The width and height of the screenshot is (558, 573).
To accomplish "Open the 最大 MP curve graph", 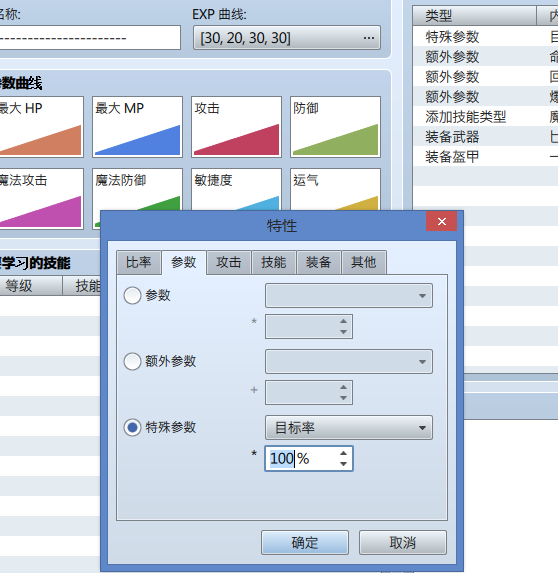I will [137, 127].
